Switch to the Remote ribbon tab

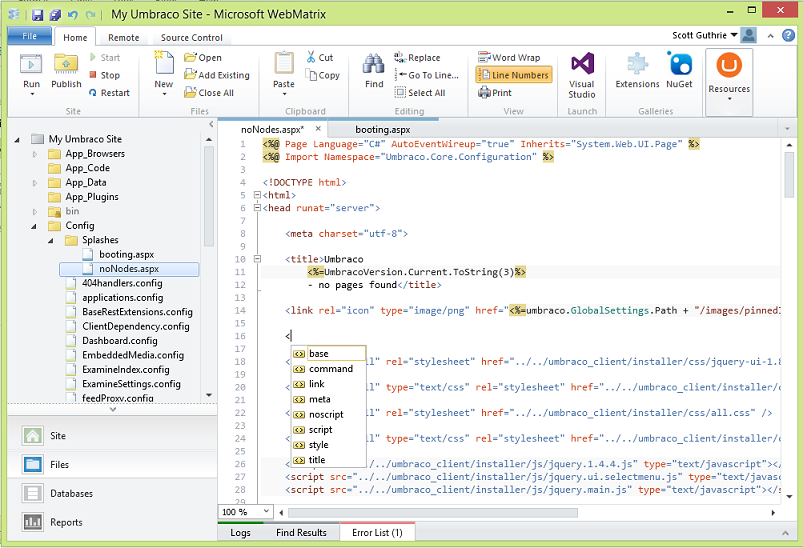click(123, 37)
